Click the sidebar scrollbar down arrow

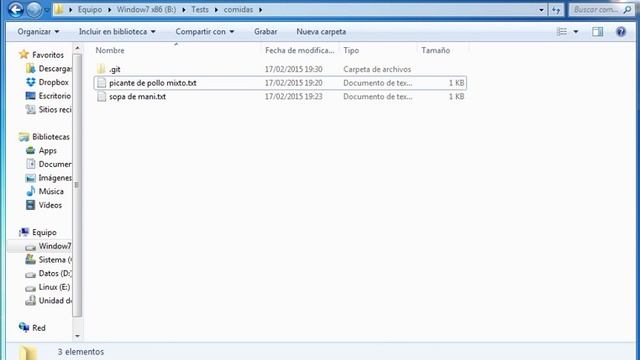tap(77, 336)
